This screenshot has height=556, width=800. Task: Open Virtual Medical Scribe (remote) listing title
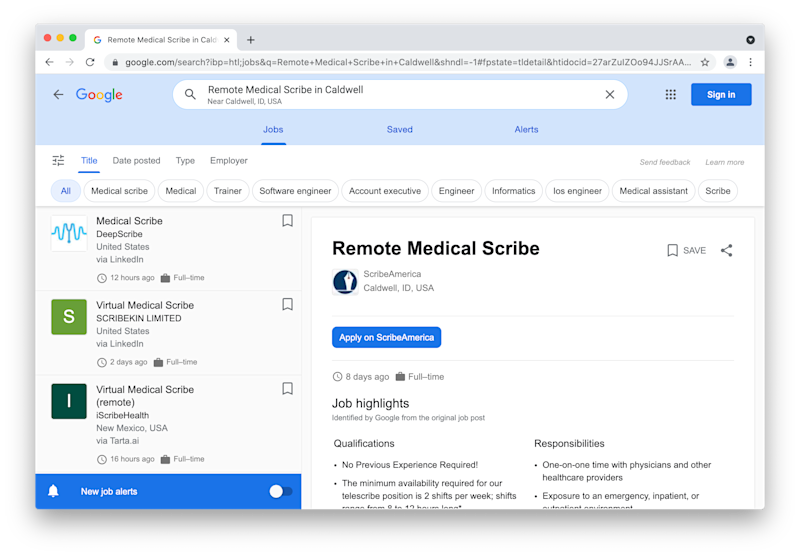[x=145, y=396]
